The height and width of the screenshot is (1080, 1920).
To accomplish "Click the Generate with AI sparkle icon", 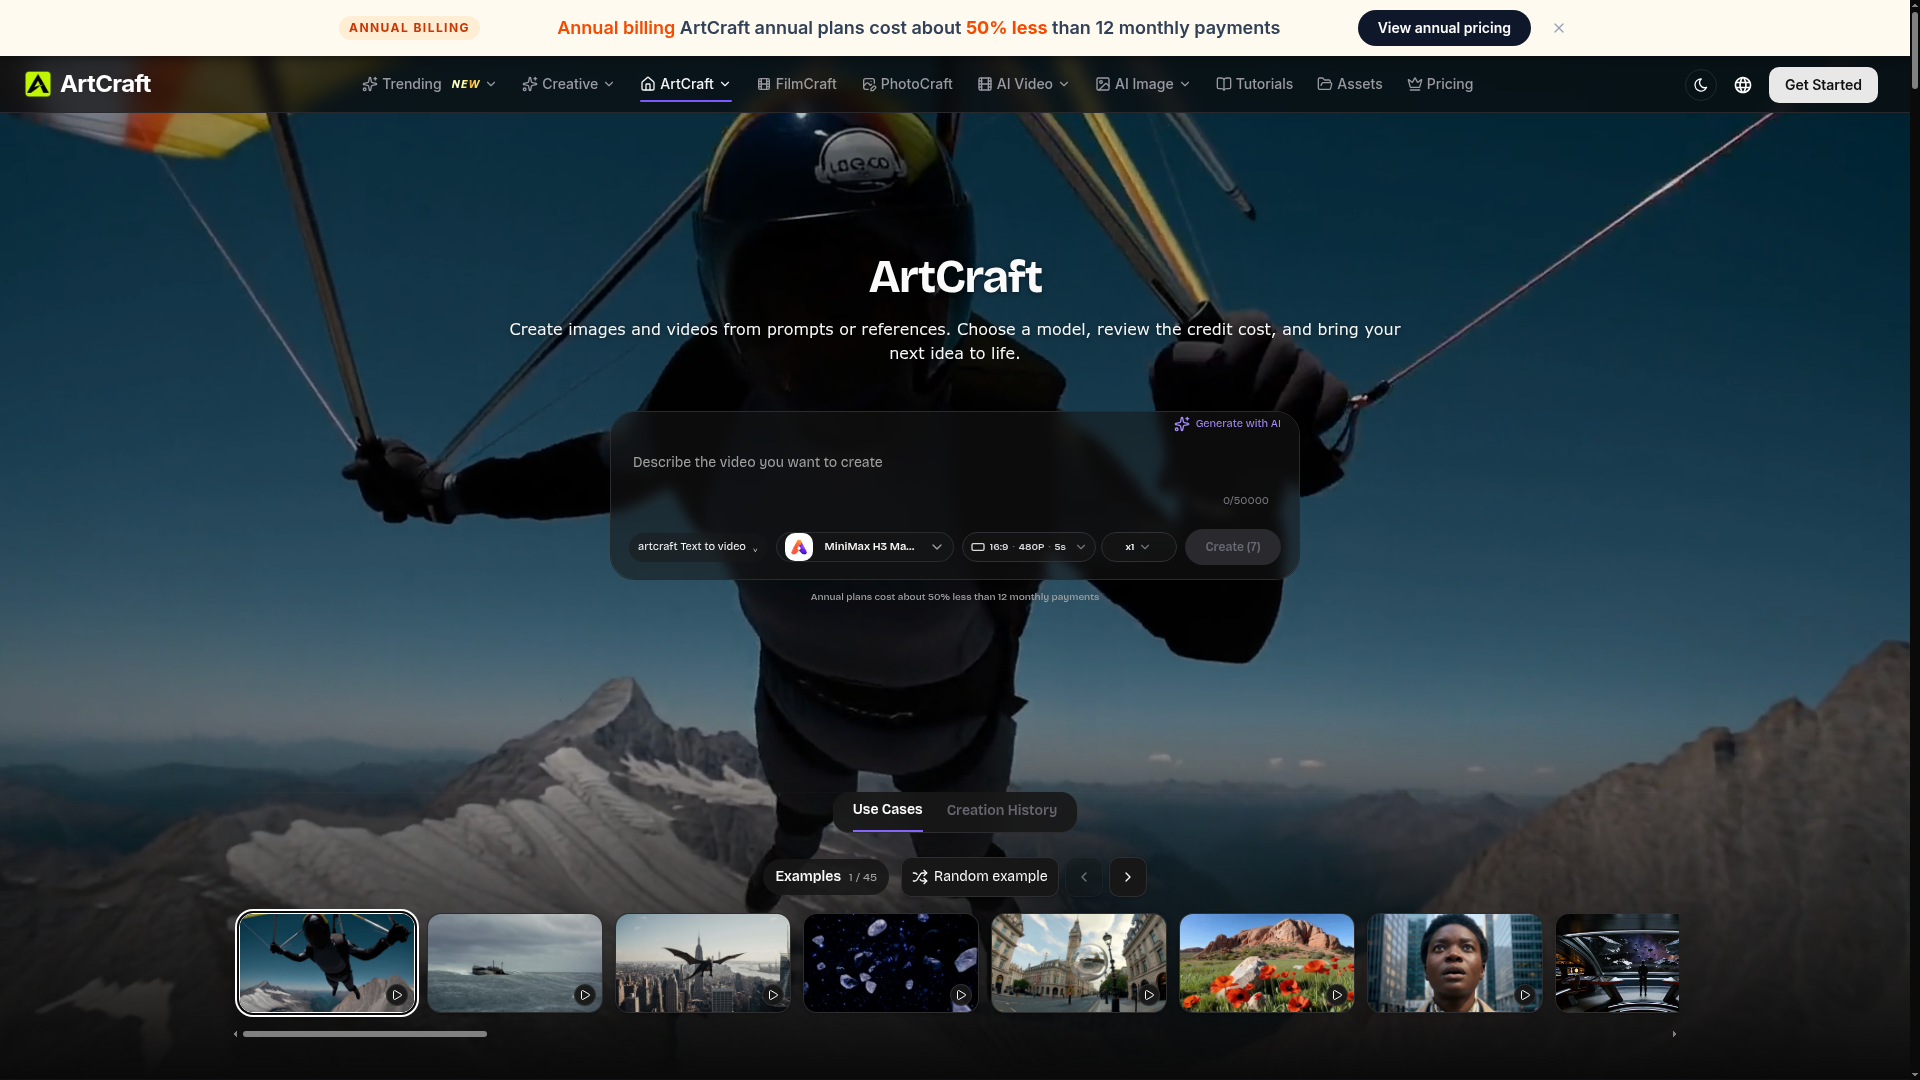I will pos(1182,424).
